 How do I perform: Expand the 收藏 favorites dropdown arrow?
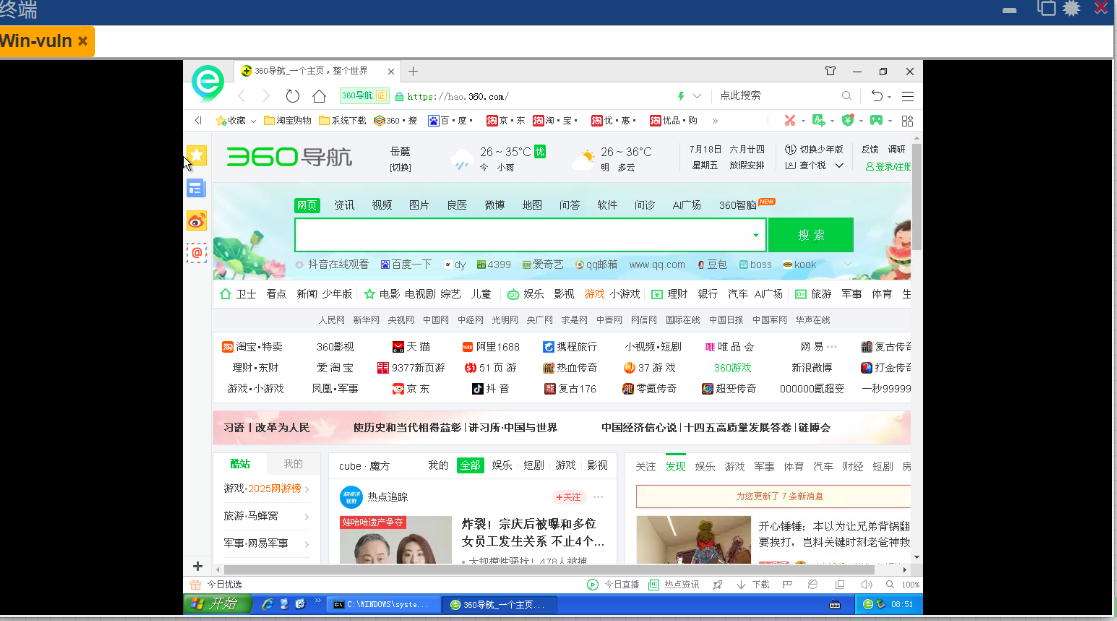pos(253,121)
